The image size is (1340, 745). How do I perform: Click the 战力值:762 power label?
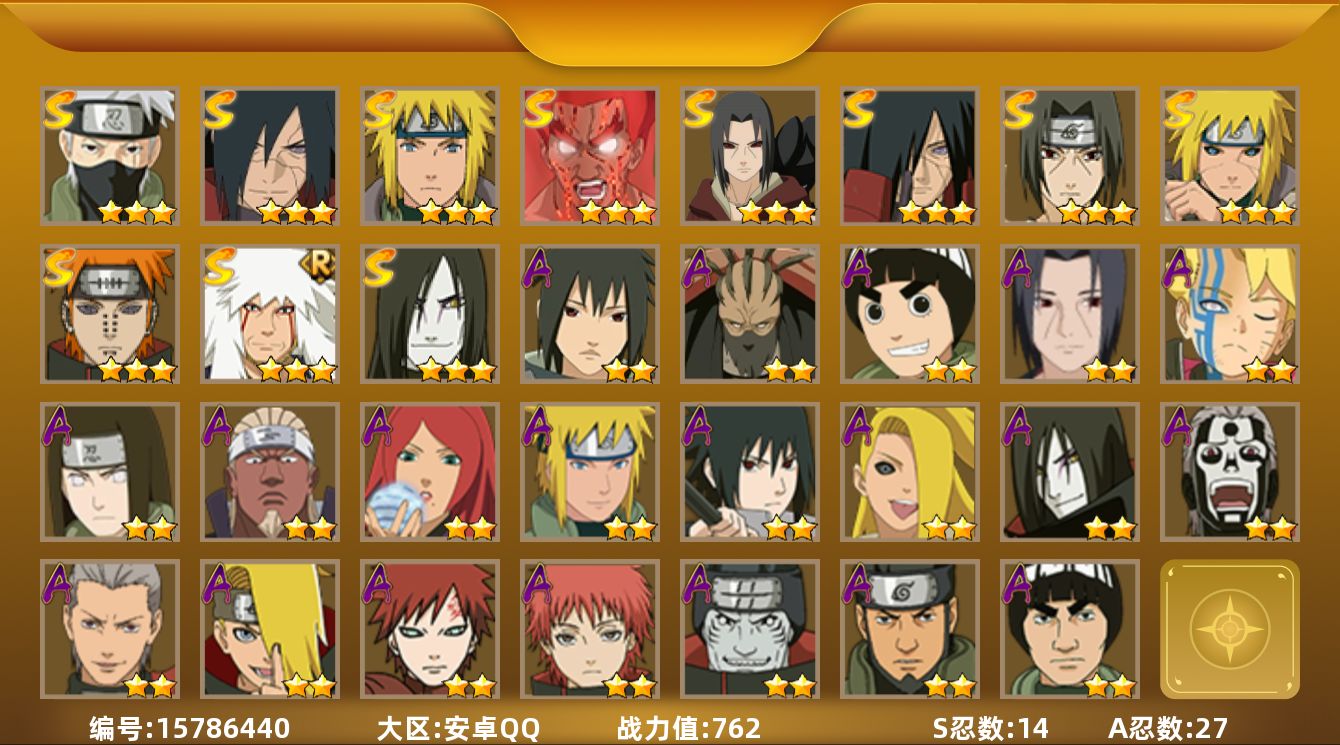click(689, 728)
